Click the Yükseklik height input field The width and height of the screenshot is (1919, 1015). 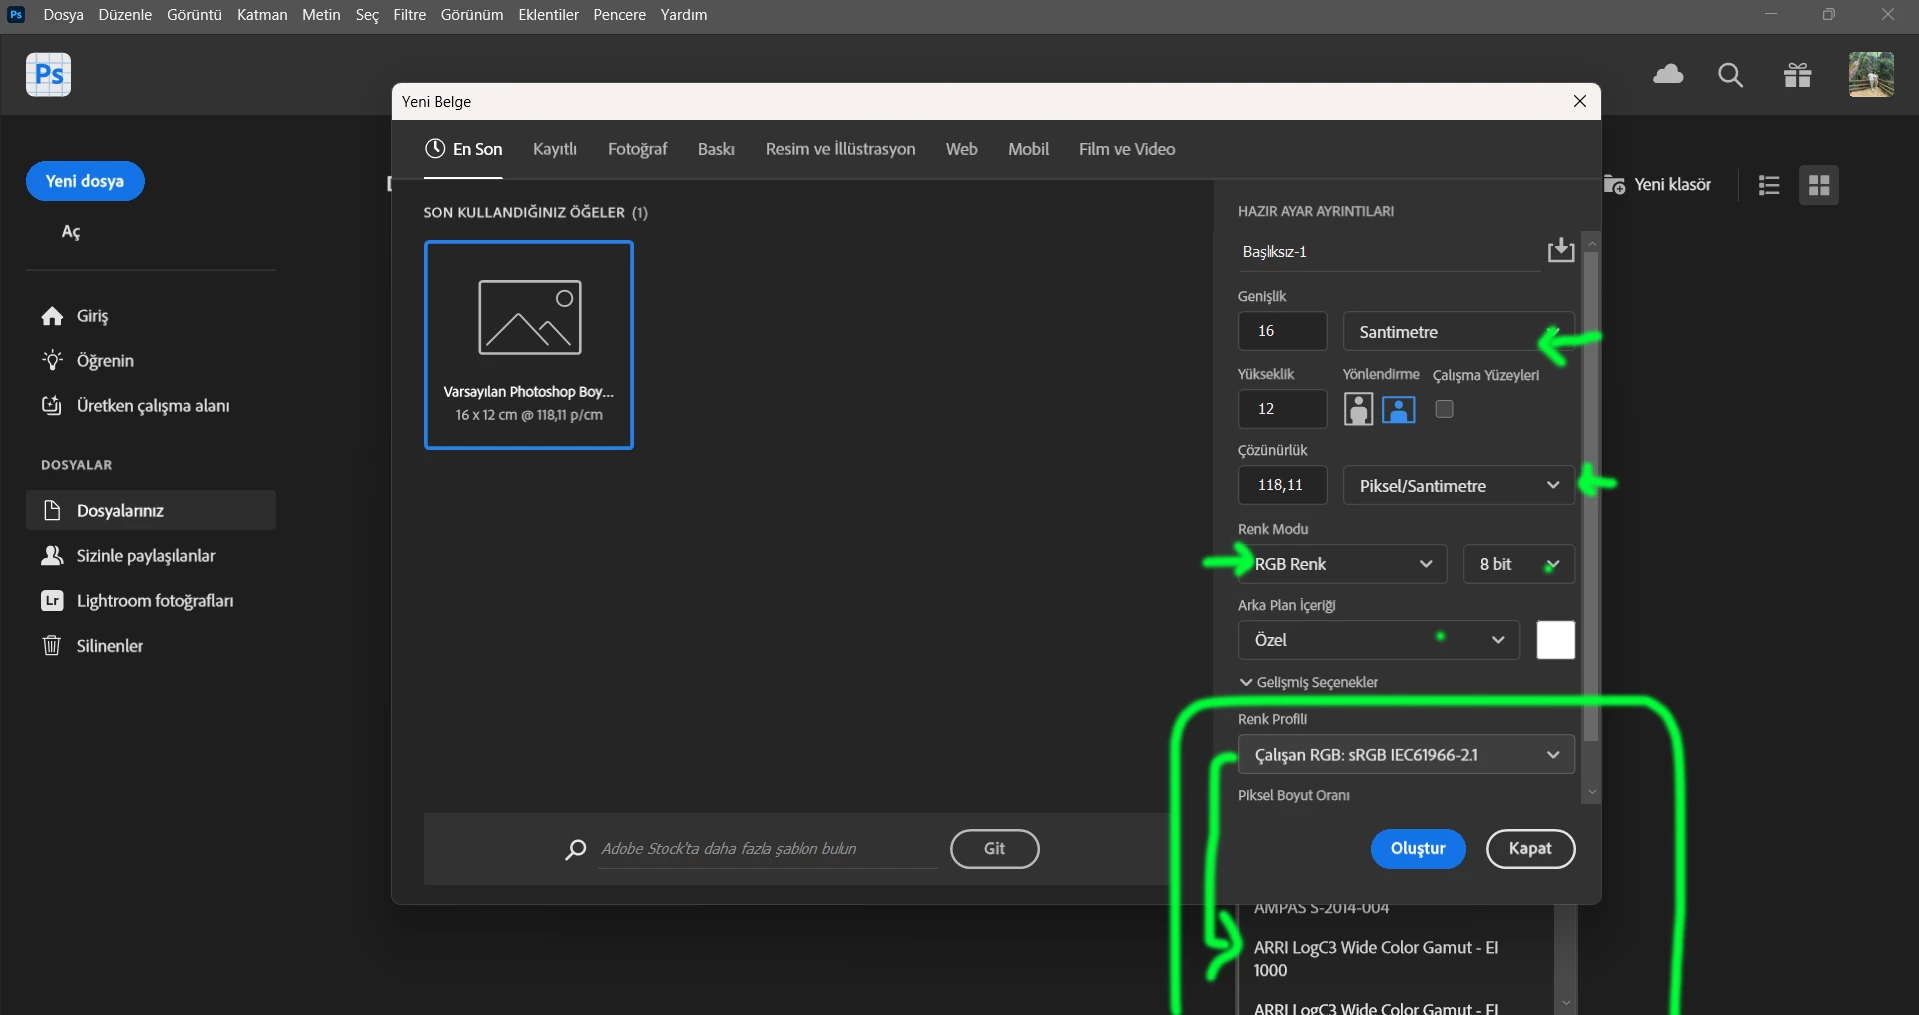pos(1282,409)
